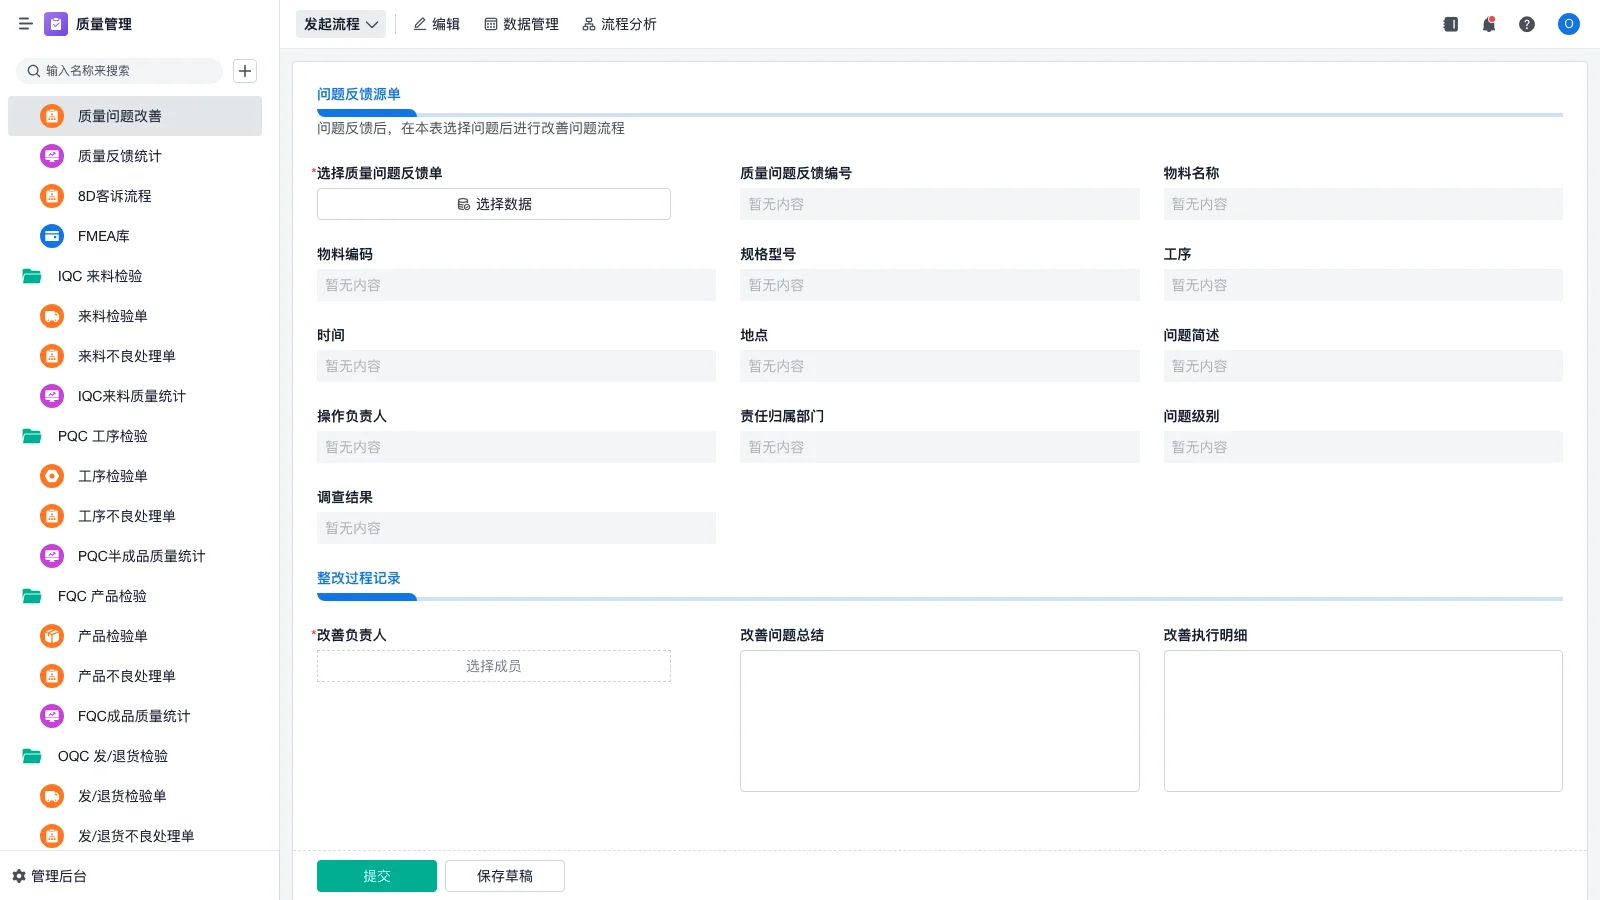Select the FMEA库 sidebar icon
The height and width of the screenshot is (900, 1600).
point(51,236)
